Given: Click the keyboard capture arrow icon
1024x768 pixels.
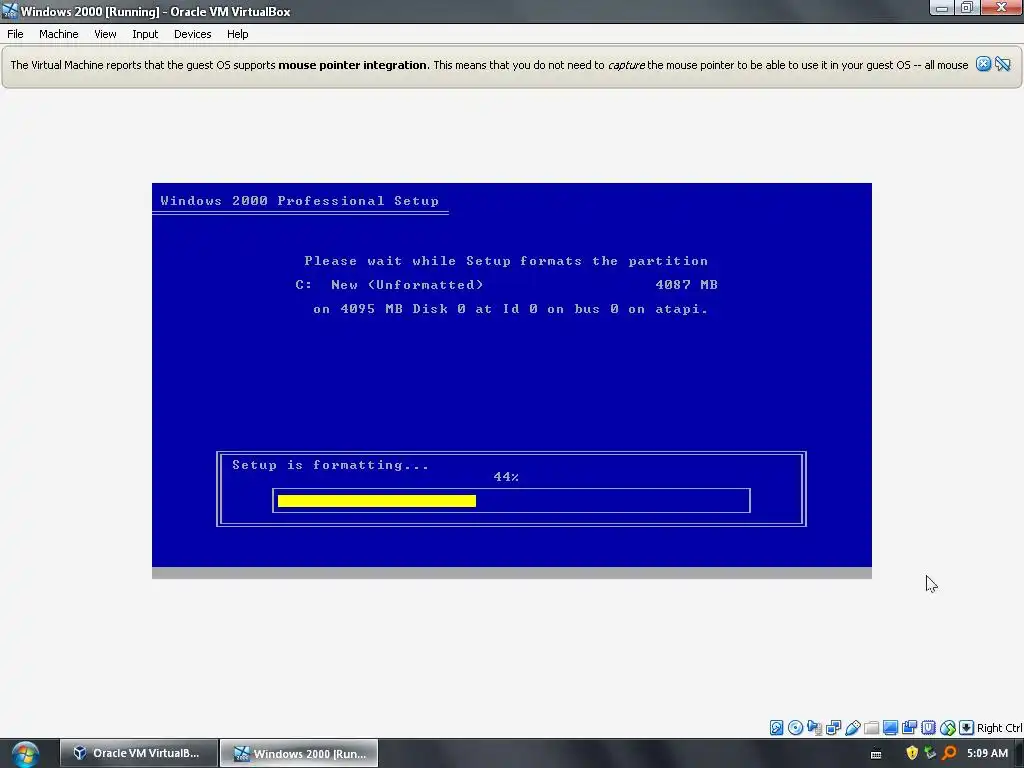Looking at the screenshot, I should (x=967, y=728).
